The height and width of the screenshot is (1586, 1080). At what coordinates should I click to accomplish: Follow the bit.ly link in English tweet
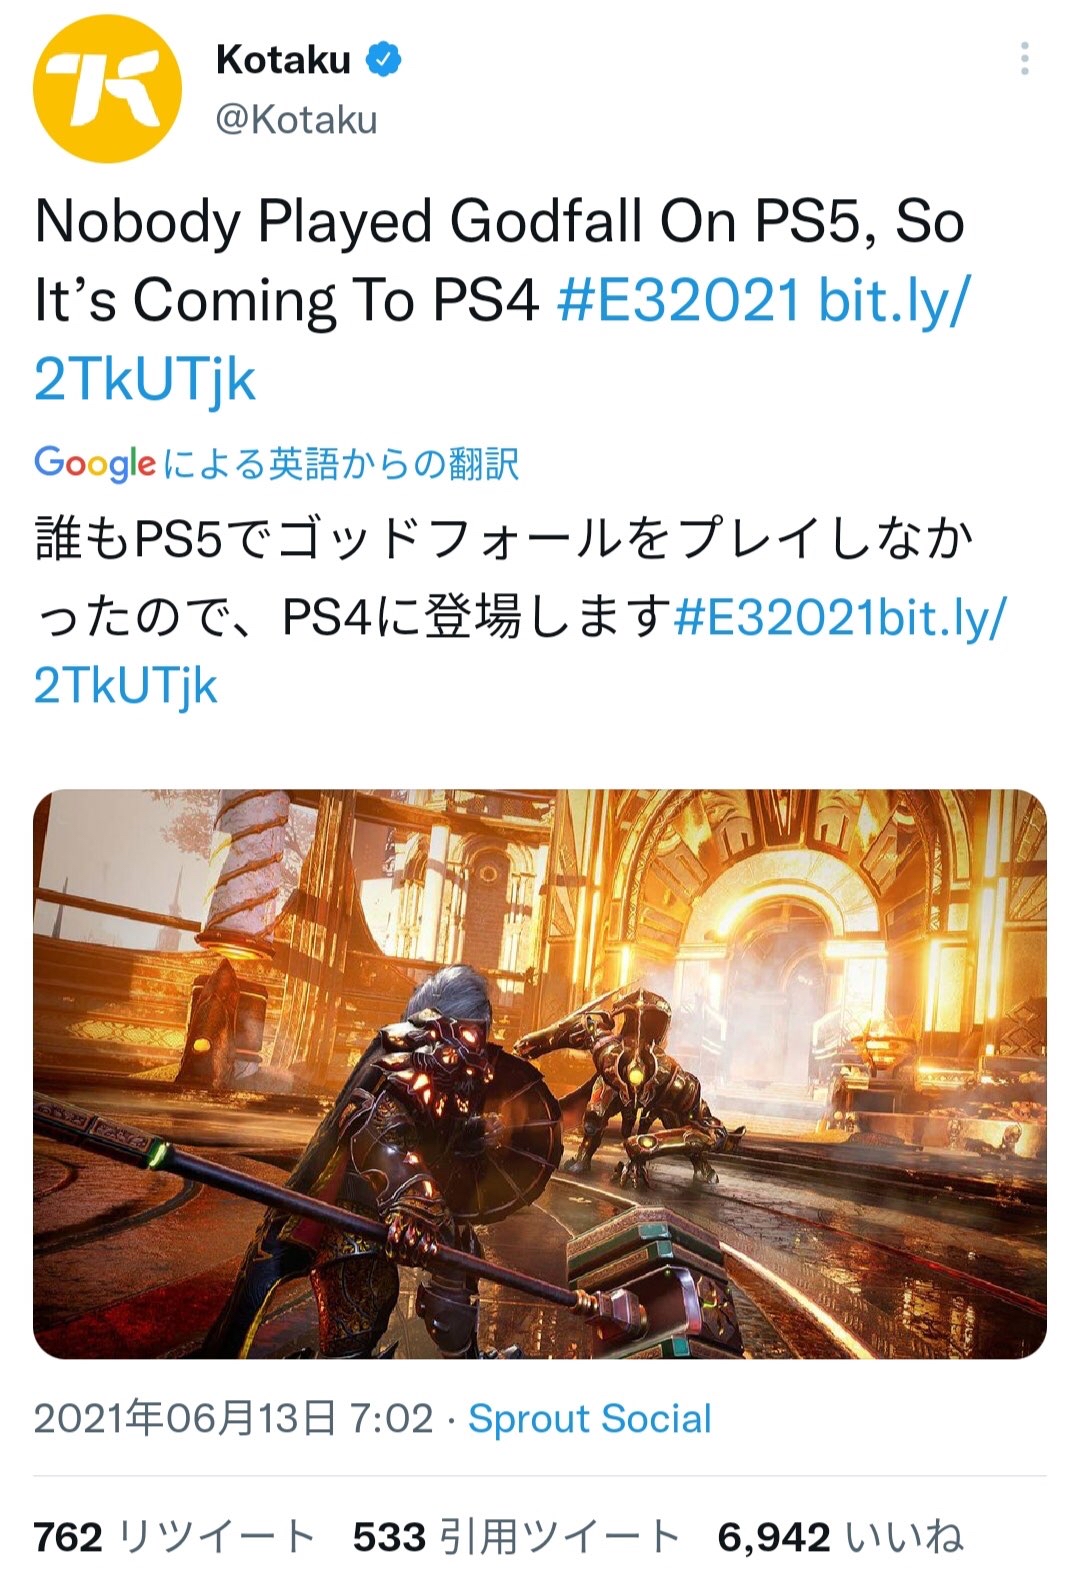893,299
